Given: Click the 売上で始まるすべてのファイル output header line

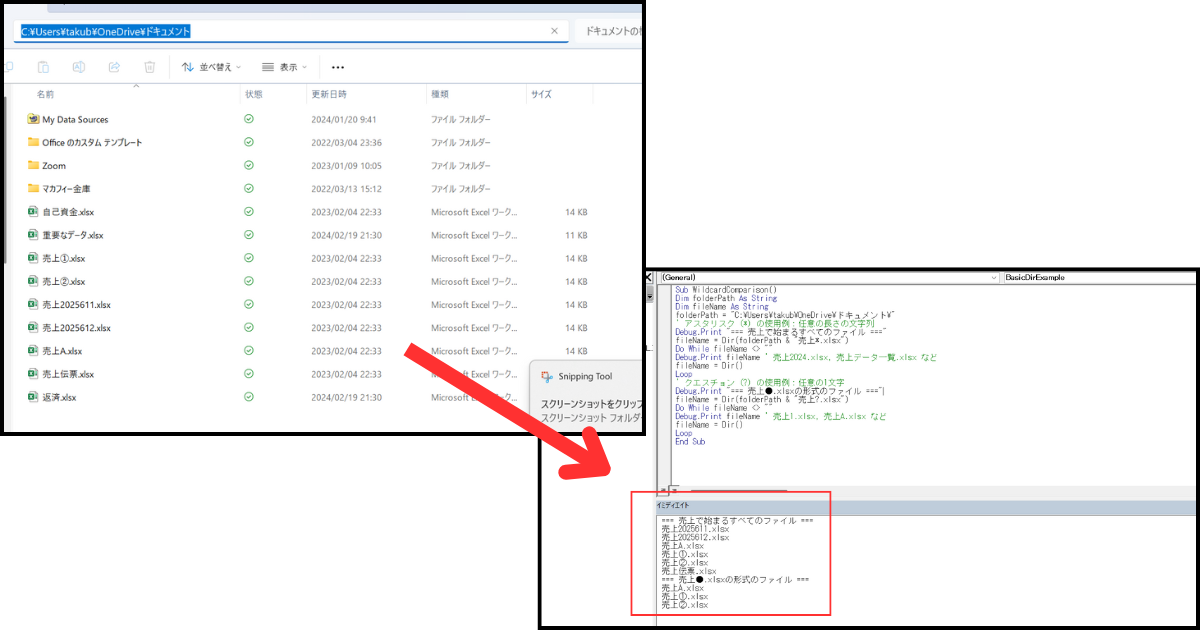Looking at the screenshot, I should [737, 521].
